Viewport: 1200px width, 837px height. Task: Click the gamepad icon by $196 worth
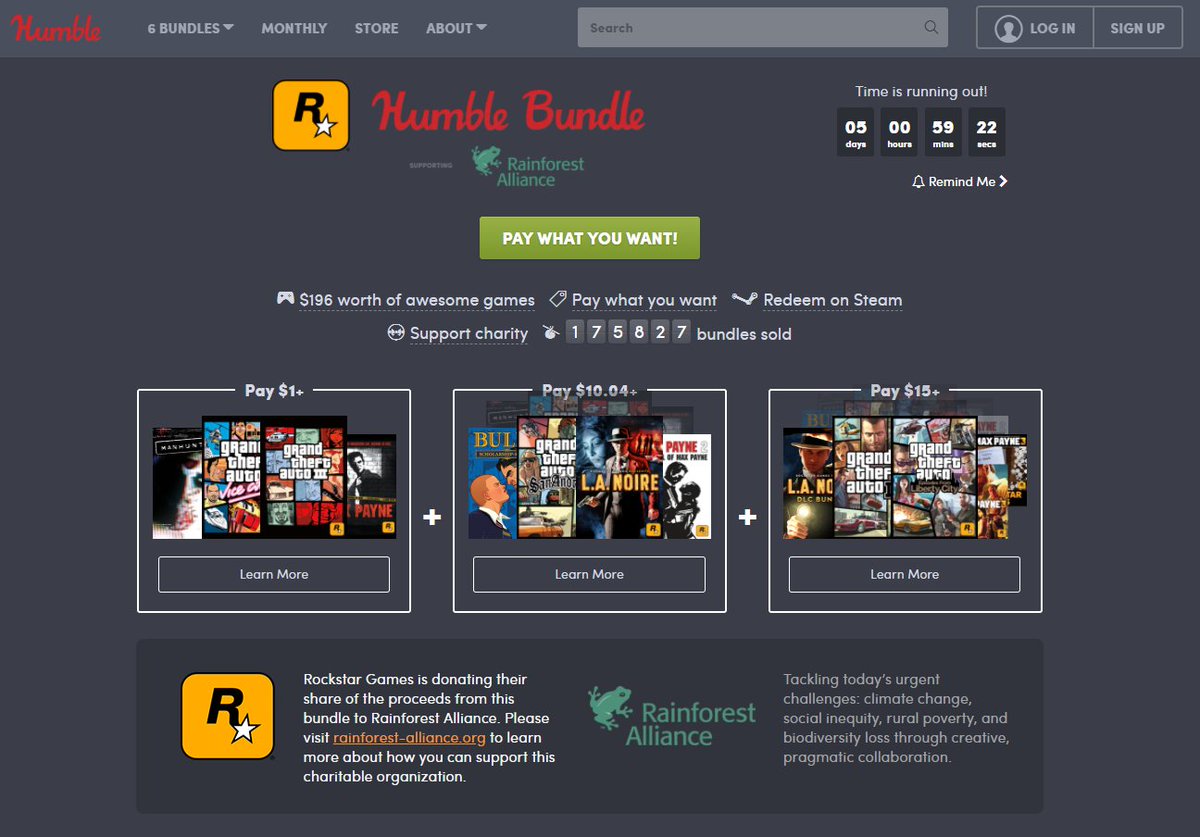point(286,299)
